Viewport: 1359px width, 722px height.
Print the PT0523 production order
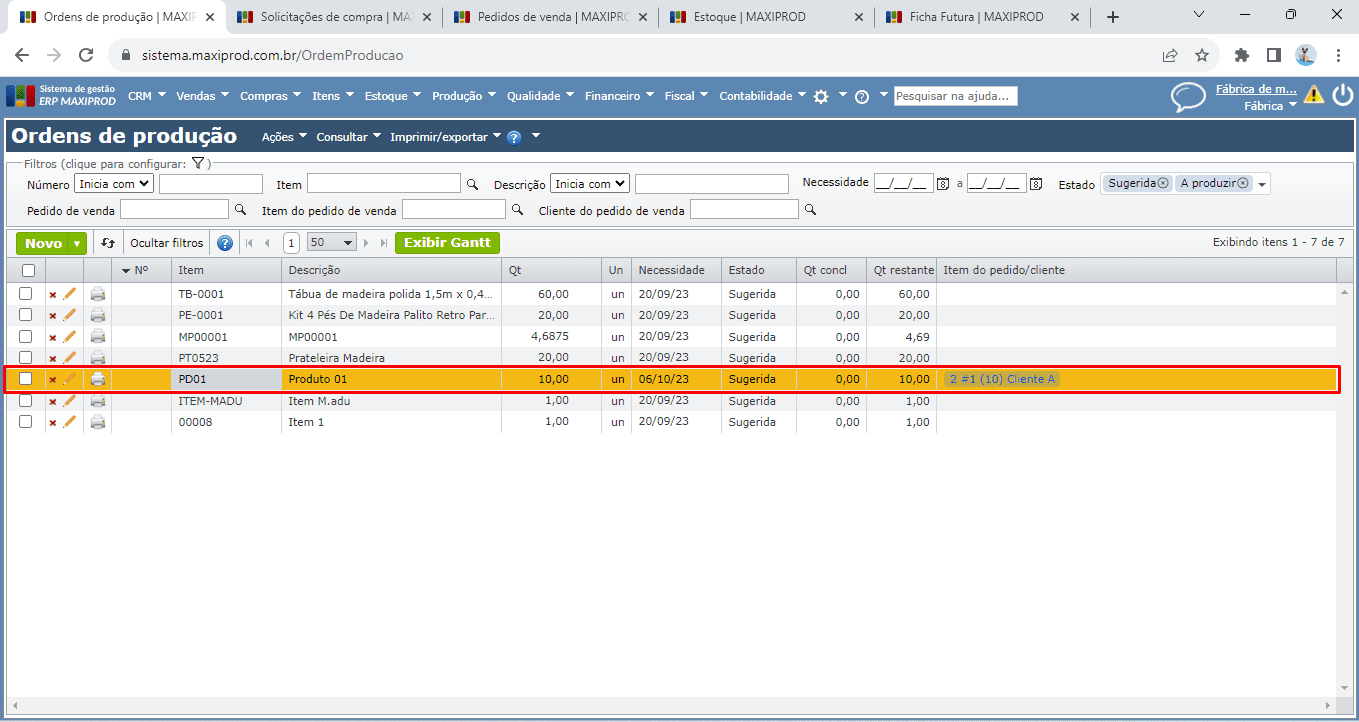(98, 358)
